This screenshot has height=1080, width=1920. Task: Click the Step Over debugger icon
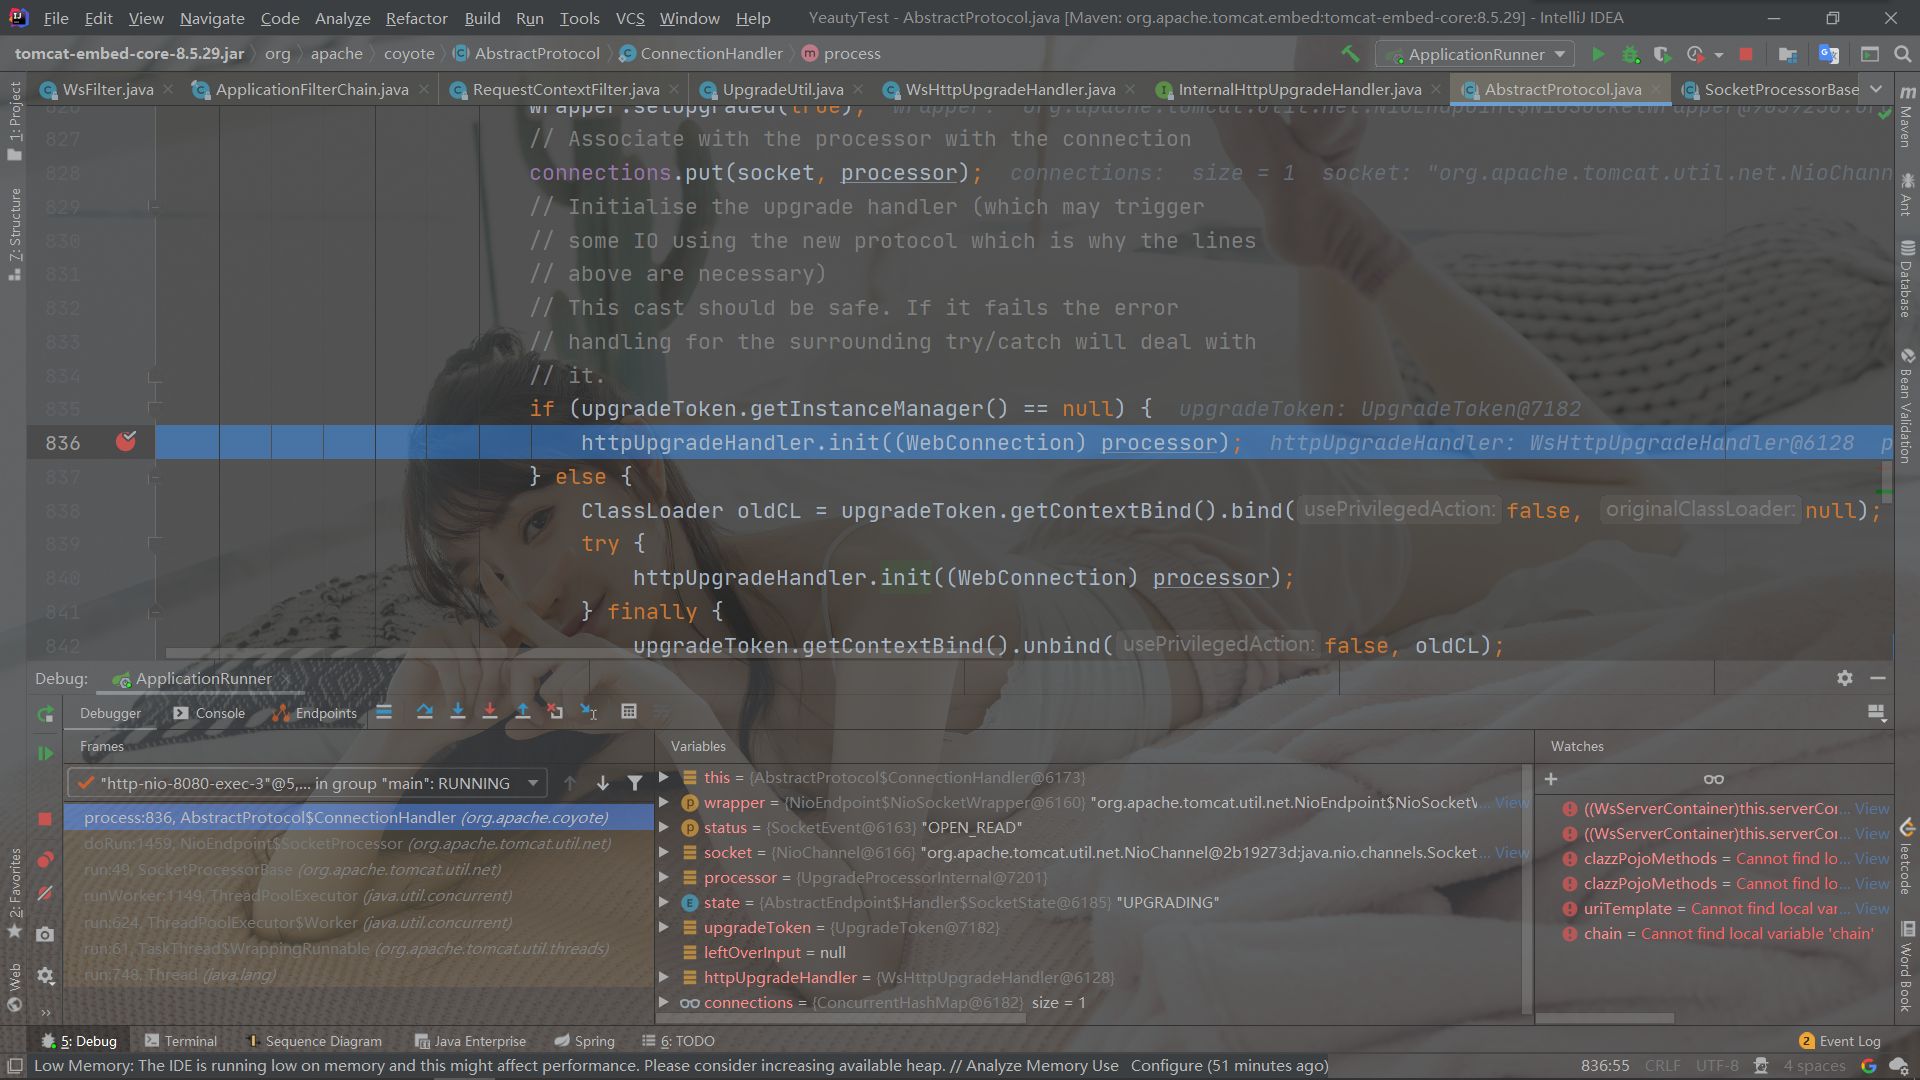[x=425, y=712]
